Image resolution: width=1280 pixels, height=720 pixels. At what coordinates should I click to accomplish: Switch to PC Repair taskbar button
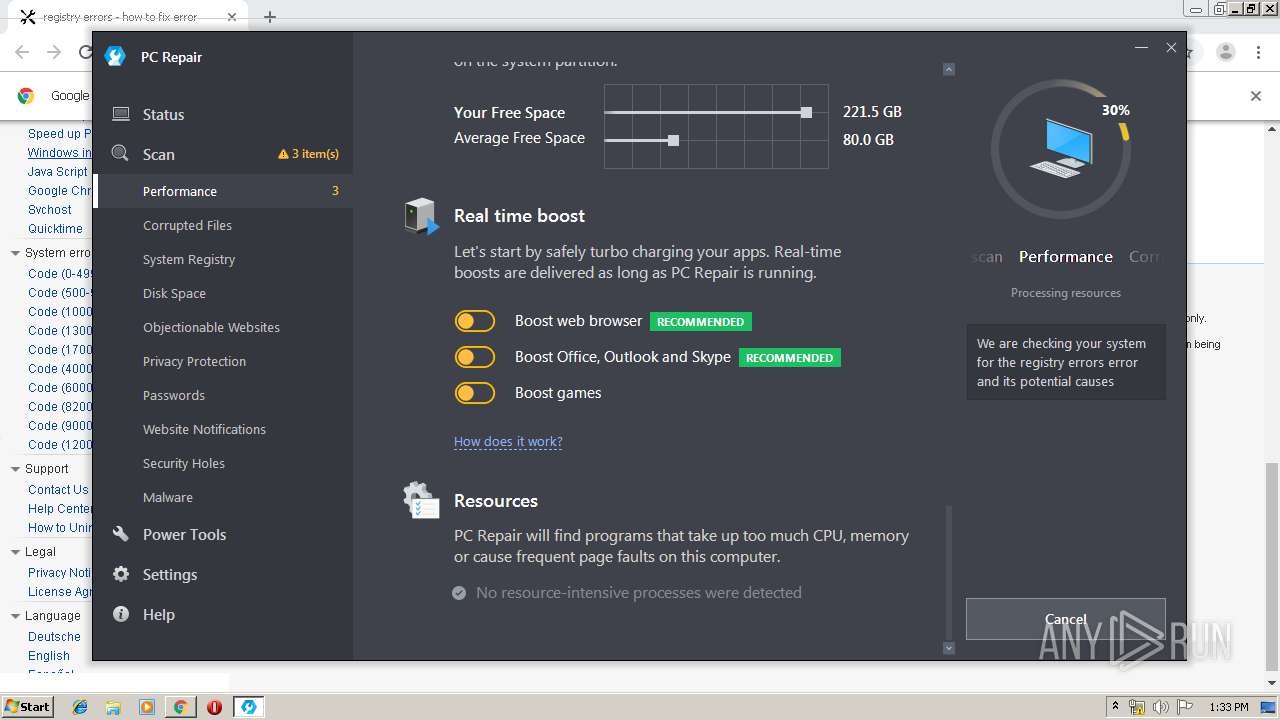pyautogui.click(x=248, y=707)
